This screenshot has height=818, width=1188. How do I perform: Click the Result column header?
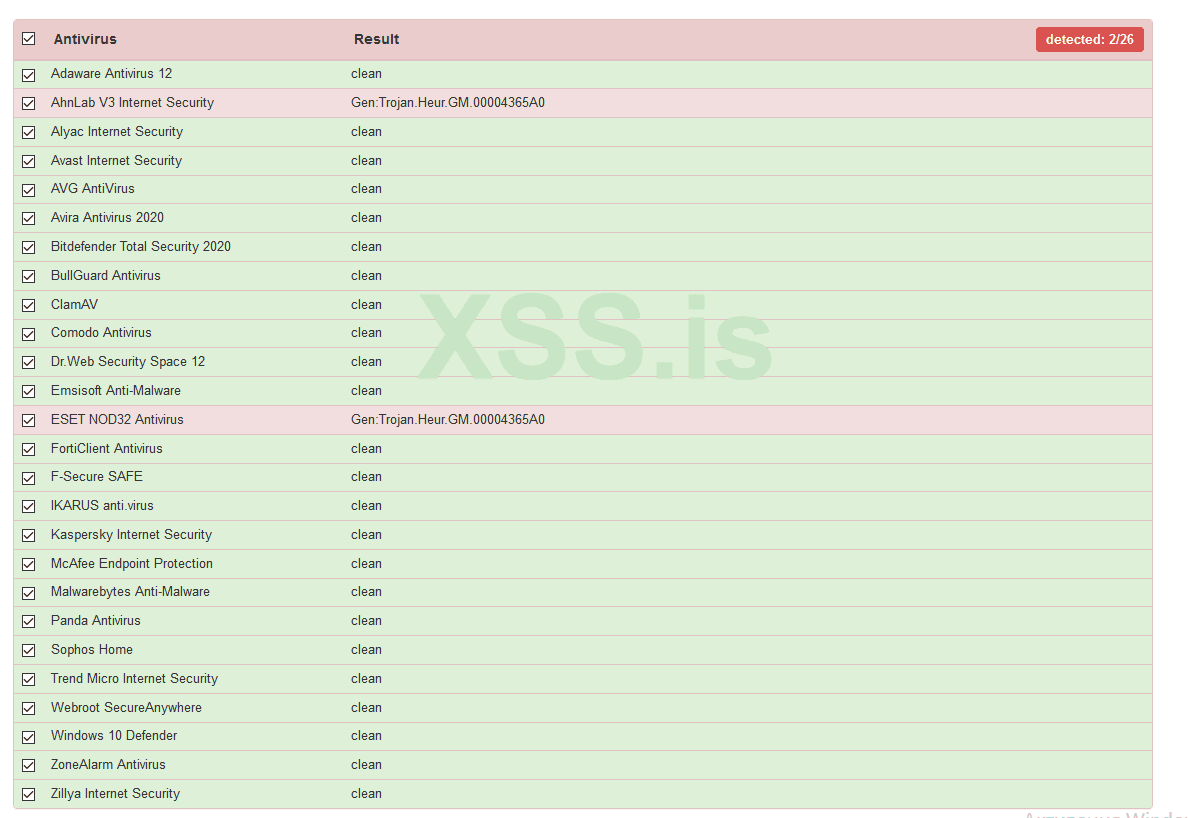(377, 40)
